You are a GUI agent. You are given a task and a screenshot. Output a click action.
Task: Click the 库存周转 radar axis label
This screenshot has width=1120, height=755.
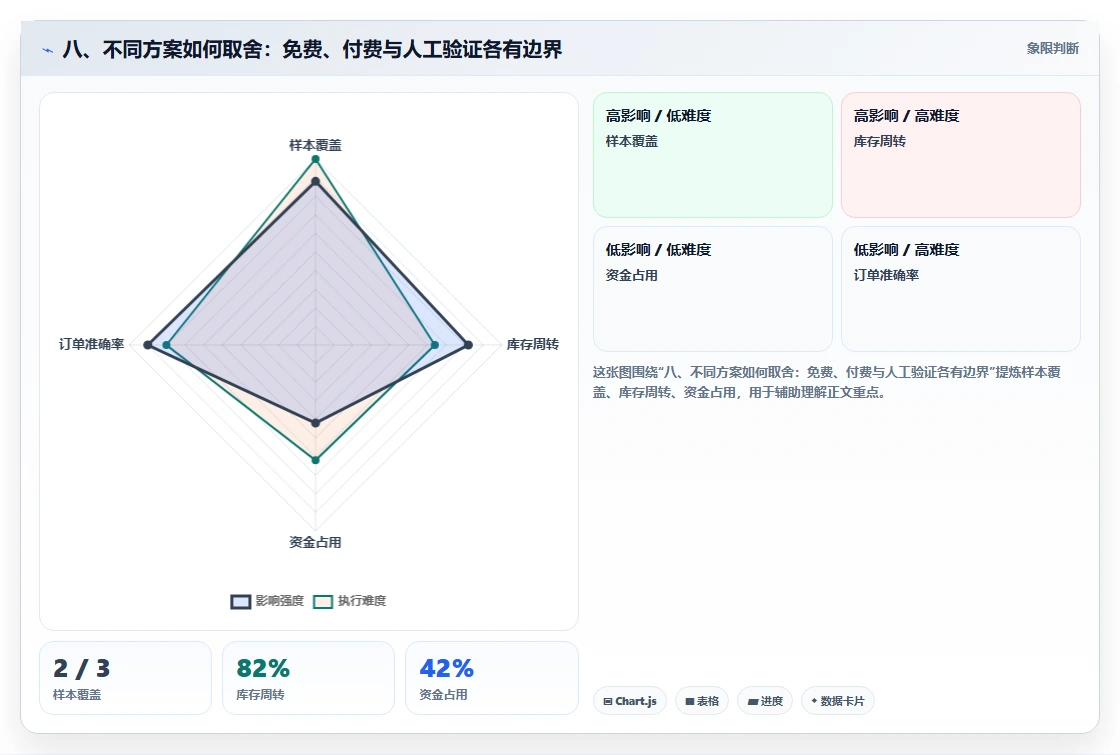[x=532, y=344]
